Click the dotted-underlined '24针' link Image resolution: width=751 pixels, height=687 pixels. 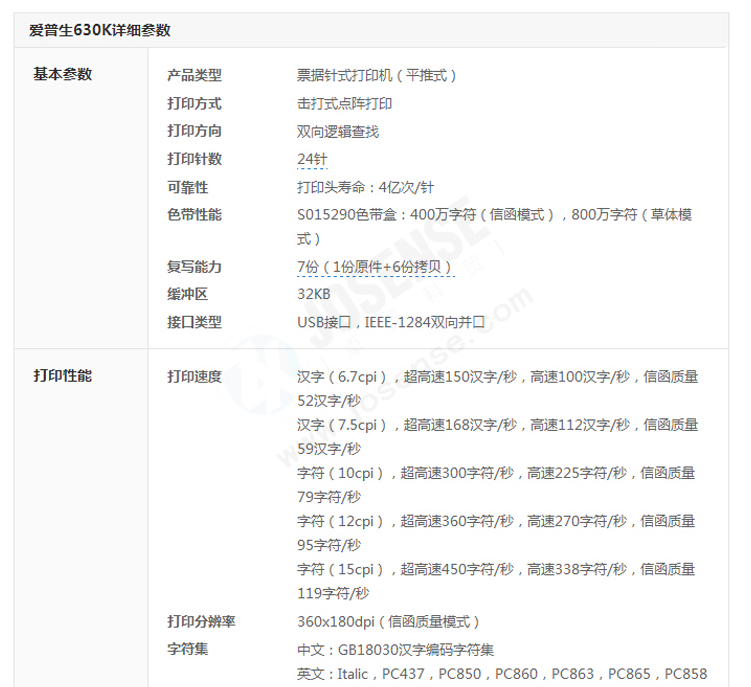click(312, 159)
